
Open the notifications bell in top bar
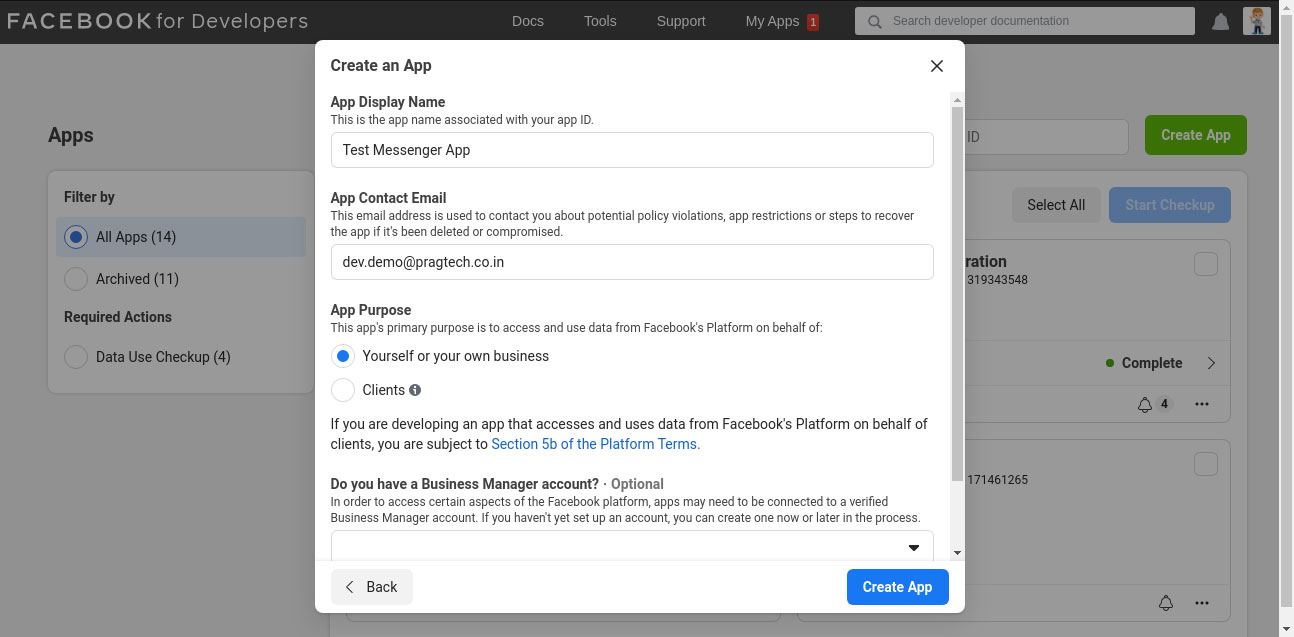1220,22
